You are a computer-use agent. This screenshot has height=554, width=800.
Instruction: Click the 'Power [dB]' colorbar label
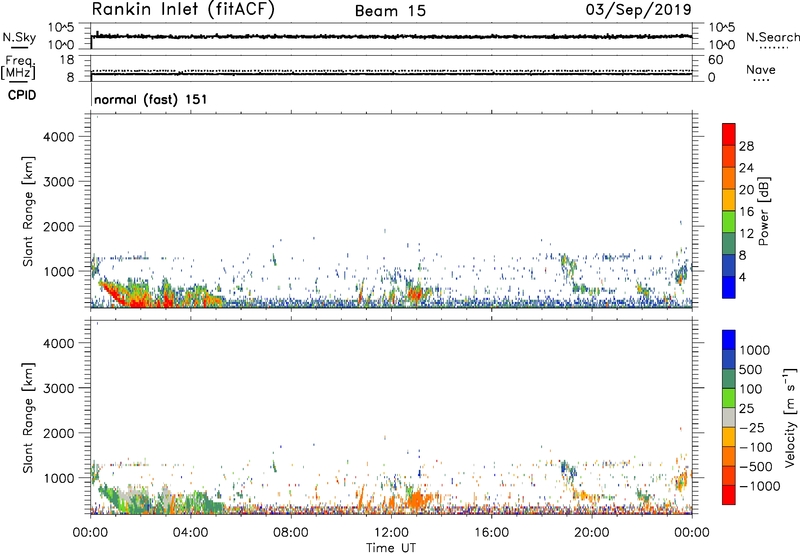763,211
